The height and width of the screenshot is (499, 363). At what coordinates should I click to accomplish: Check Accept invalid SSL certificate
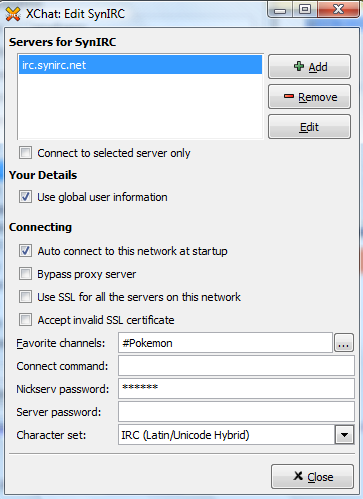coord(26,320)
